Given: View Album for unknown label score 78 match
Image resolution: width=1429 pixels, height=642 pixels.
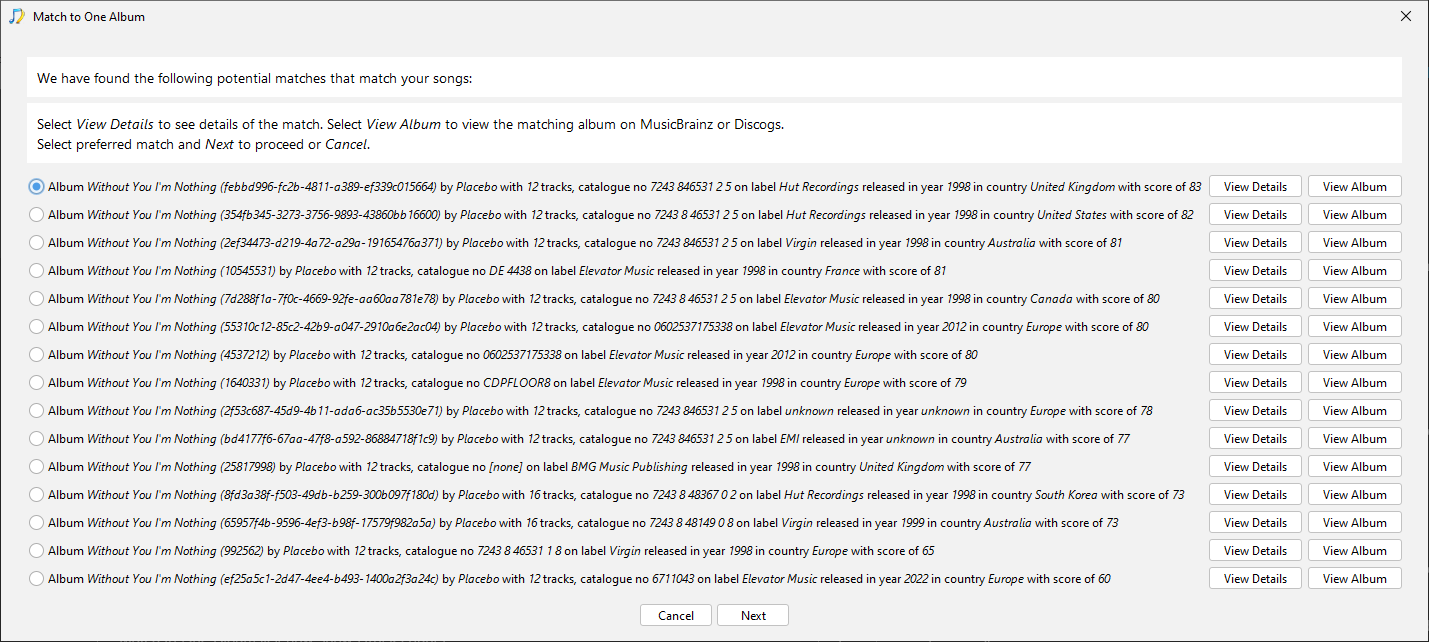Looking at the screenshot, I should [x=1355, y=411].
